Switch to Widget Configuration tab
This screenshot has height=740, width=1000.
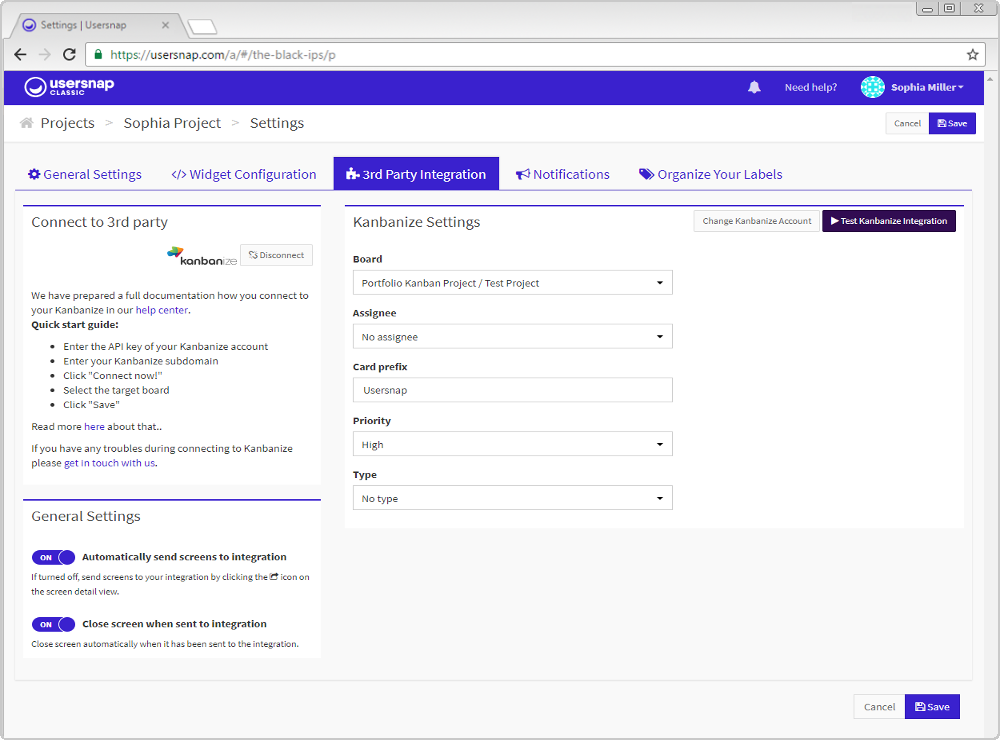[244, 174]
